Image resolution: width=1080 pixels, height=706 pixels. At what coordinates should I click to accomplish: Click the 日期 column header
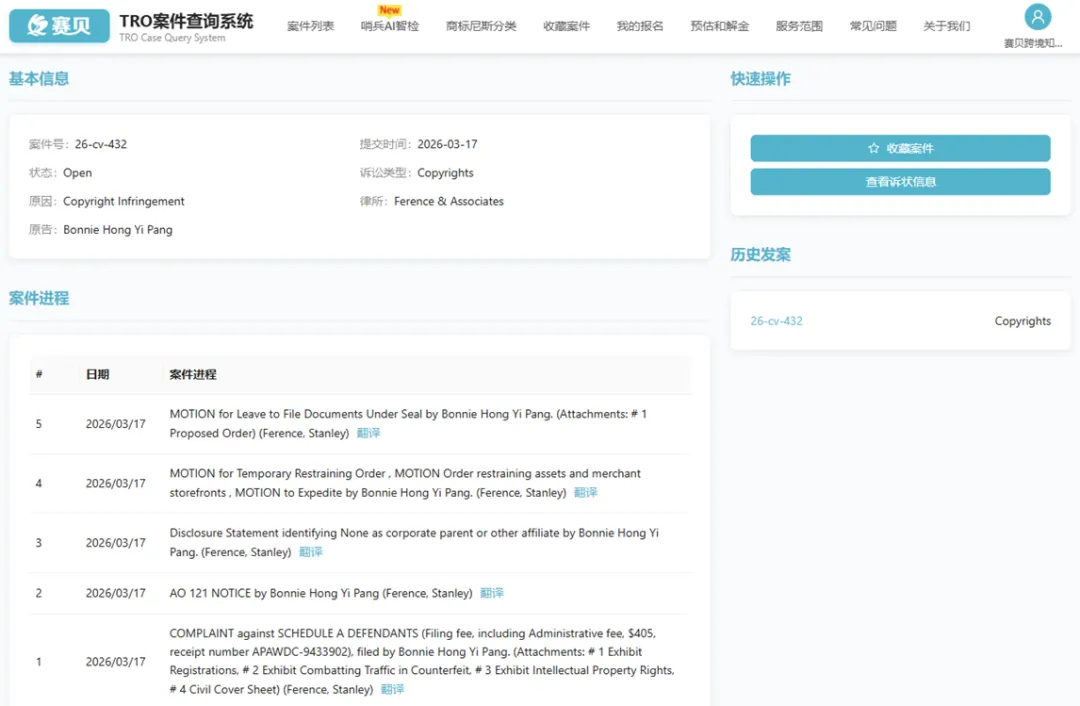(97, 375)
